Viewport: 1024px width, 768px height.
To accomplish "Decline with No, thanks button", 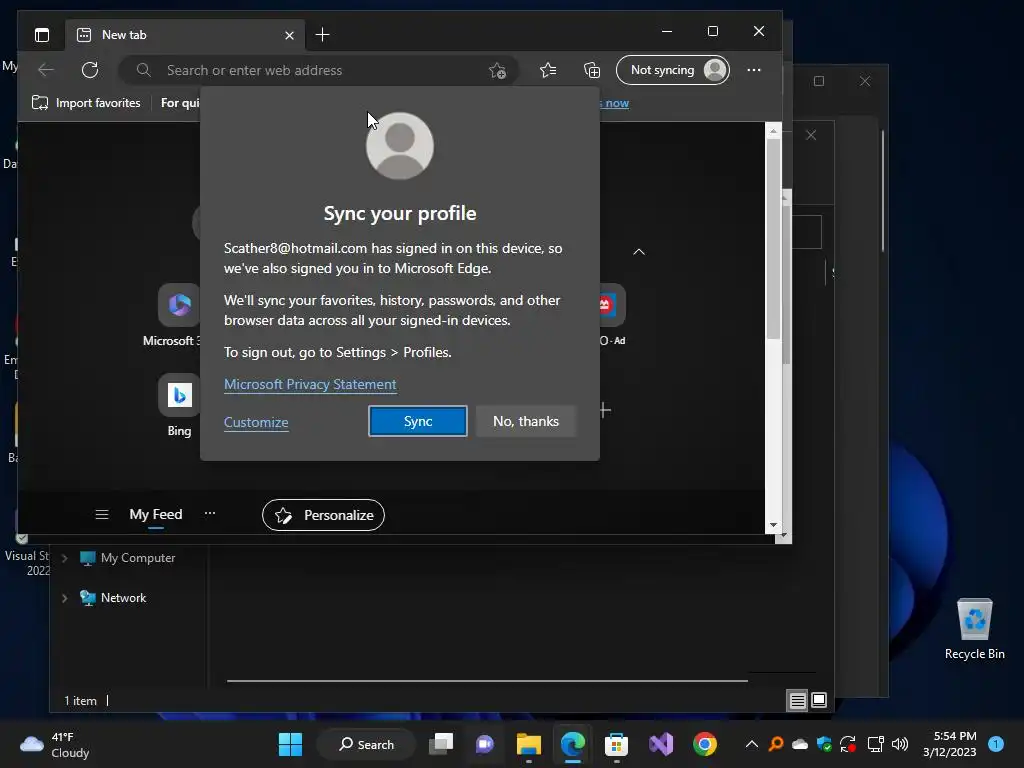I will click(526, 421).
